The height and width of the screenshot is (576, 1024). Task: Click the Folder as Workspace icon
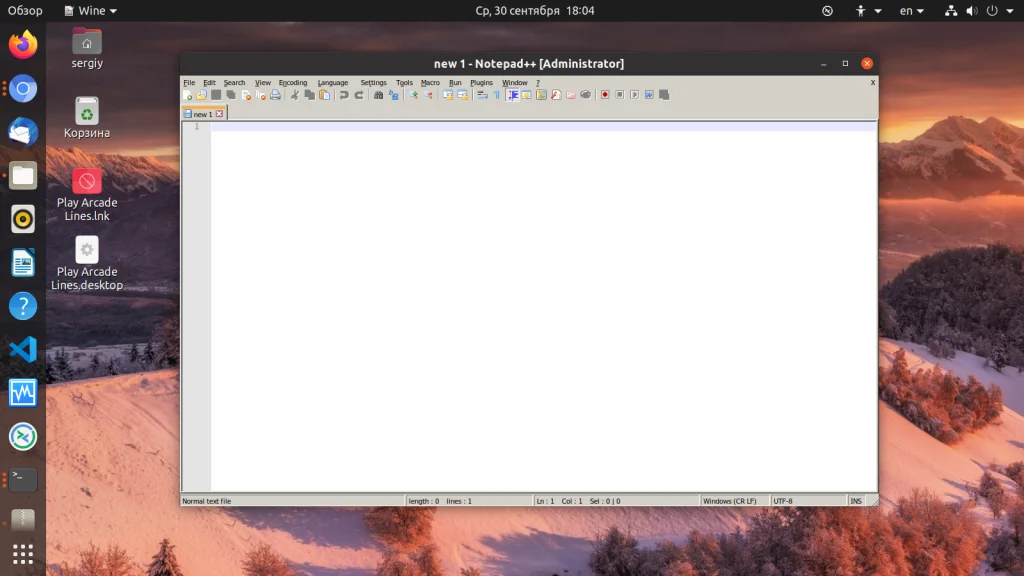[571, 95]
